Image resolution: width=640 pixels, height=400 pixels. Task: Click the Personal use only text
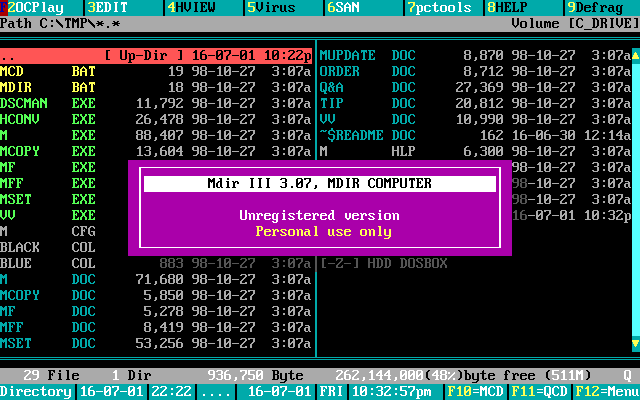tap(324, 231)
